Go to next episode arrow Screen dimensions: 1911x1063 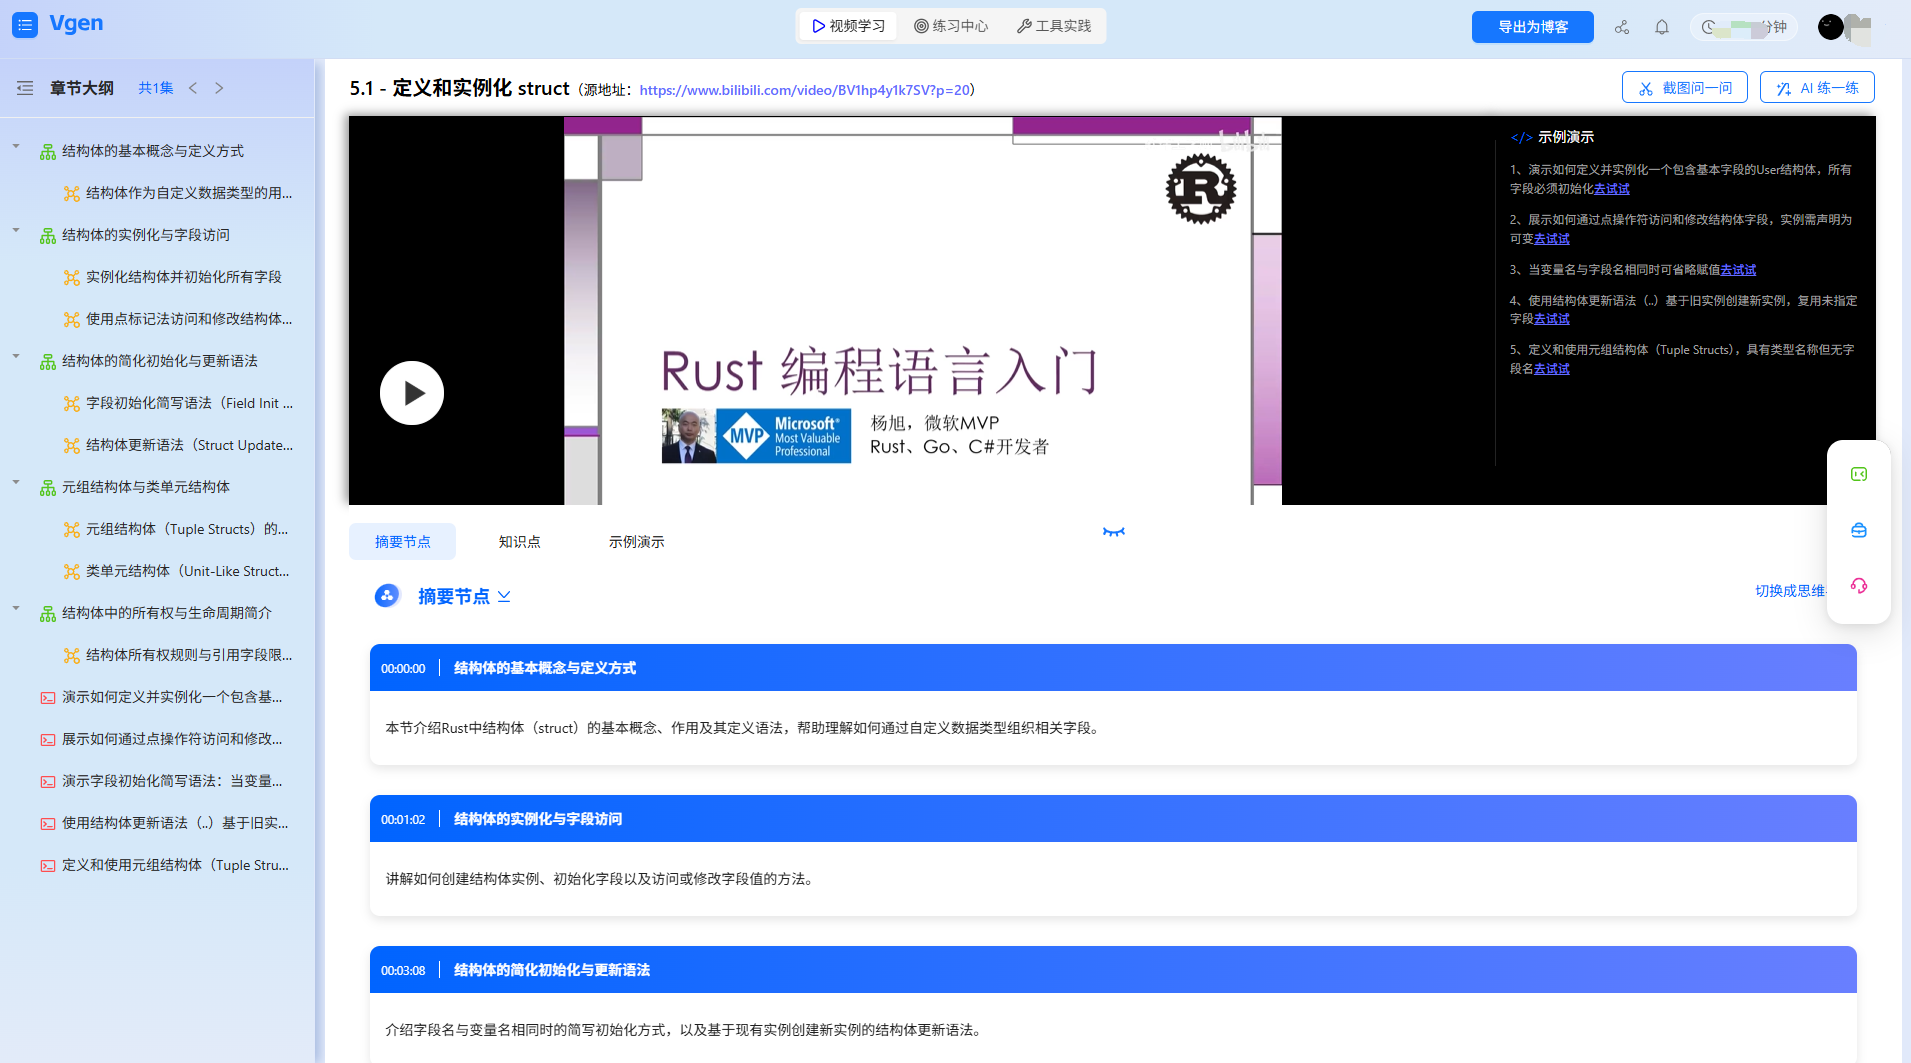[x=219, y=88]
